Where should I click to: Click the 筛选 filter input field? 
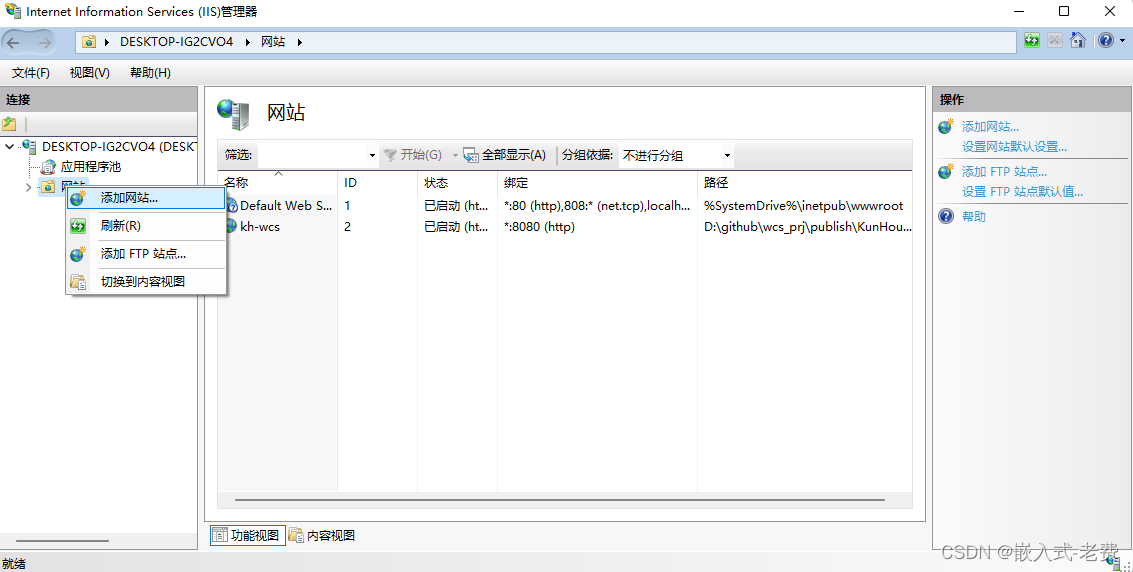click(x=313, y=155)
